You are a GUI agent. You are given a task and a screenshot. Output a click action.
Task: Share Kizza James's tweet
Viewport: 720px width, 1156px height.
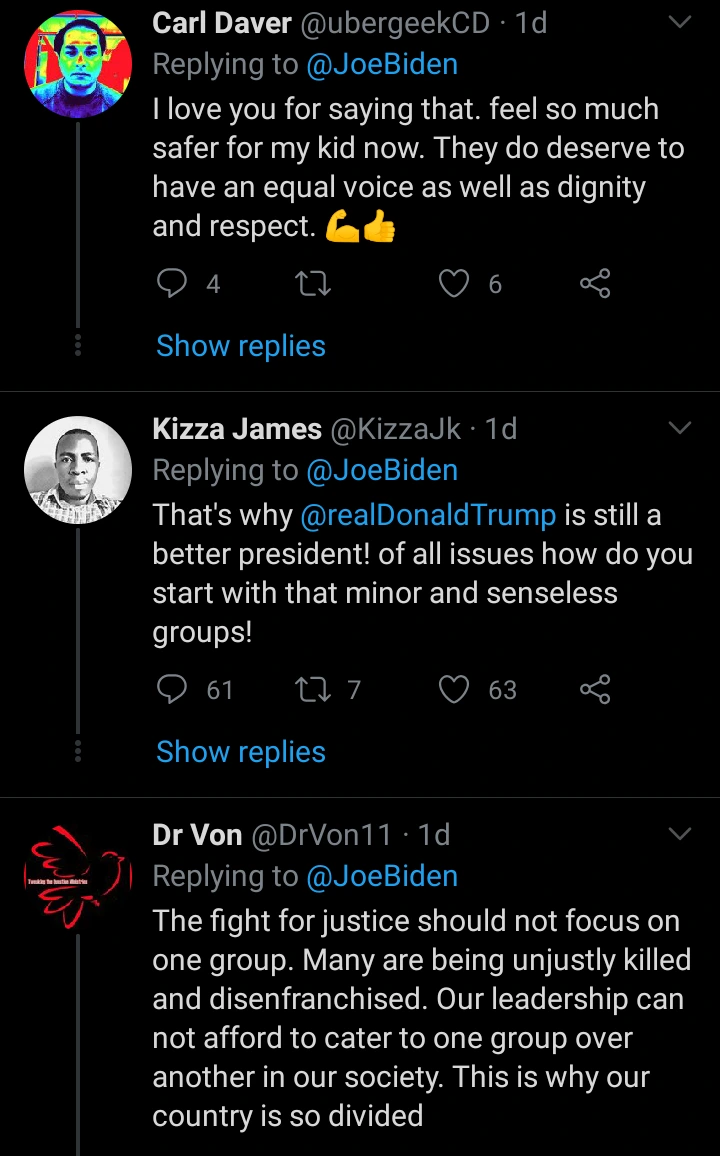click(595, 690)
